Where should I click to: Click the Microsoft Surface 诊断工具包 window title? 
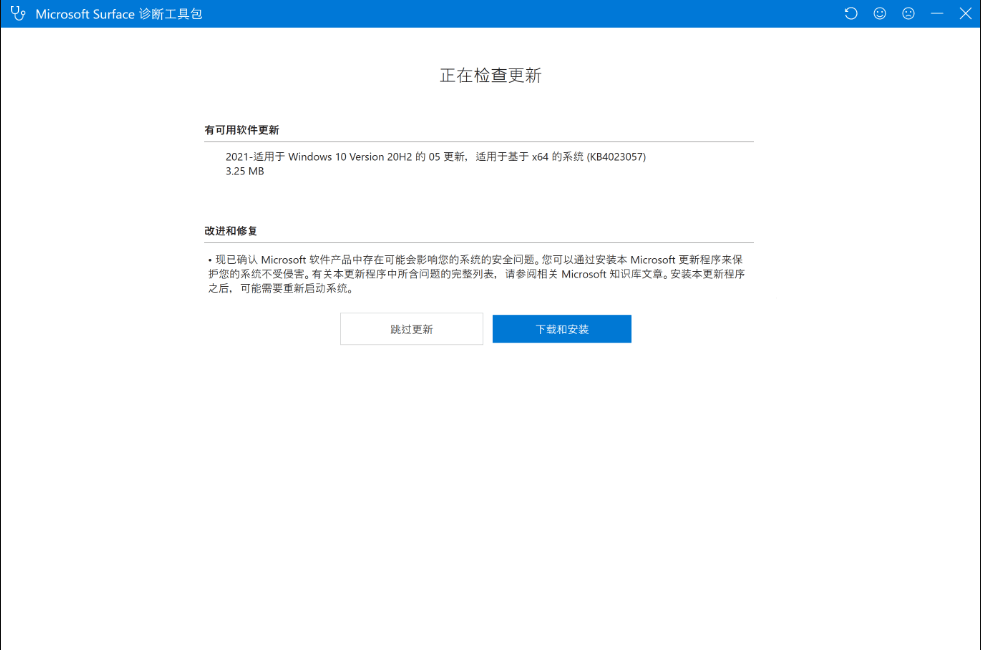tap(119, 14)
